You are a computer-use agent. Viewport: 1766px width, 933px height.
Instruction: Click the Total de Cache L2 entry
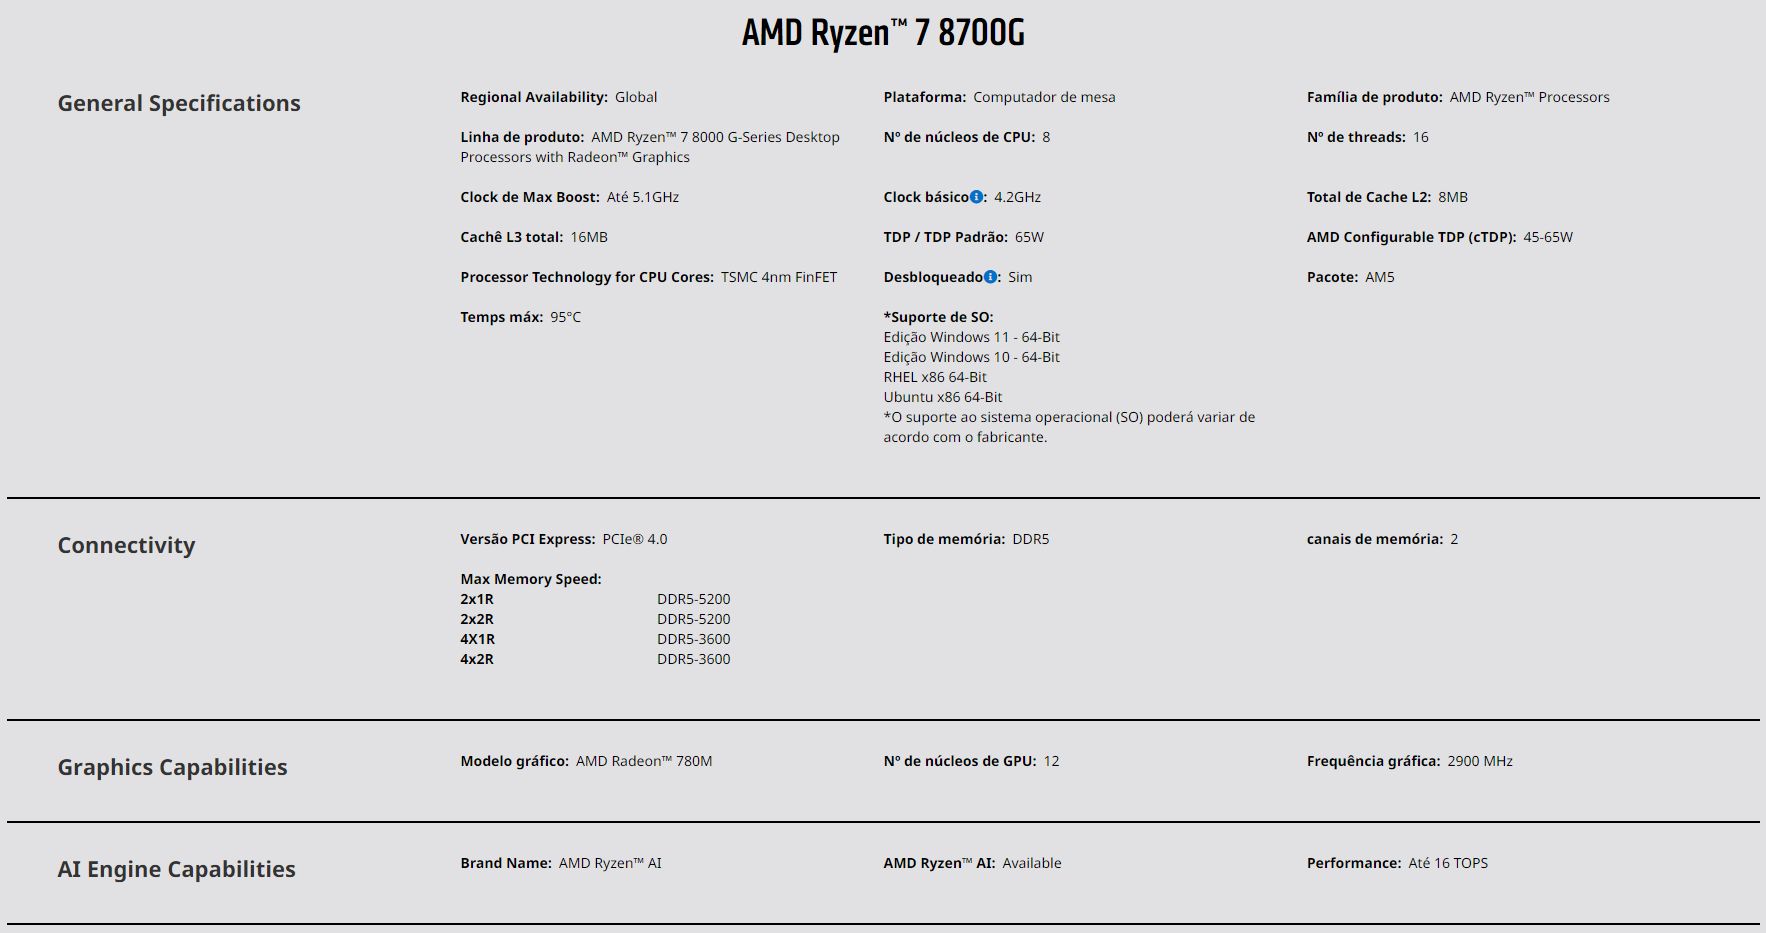(x=1387, y=197)
